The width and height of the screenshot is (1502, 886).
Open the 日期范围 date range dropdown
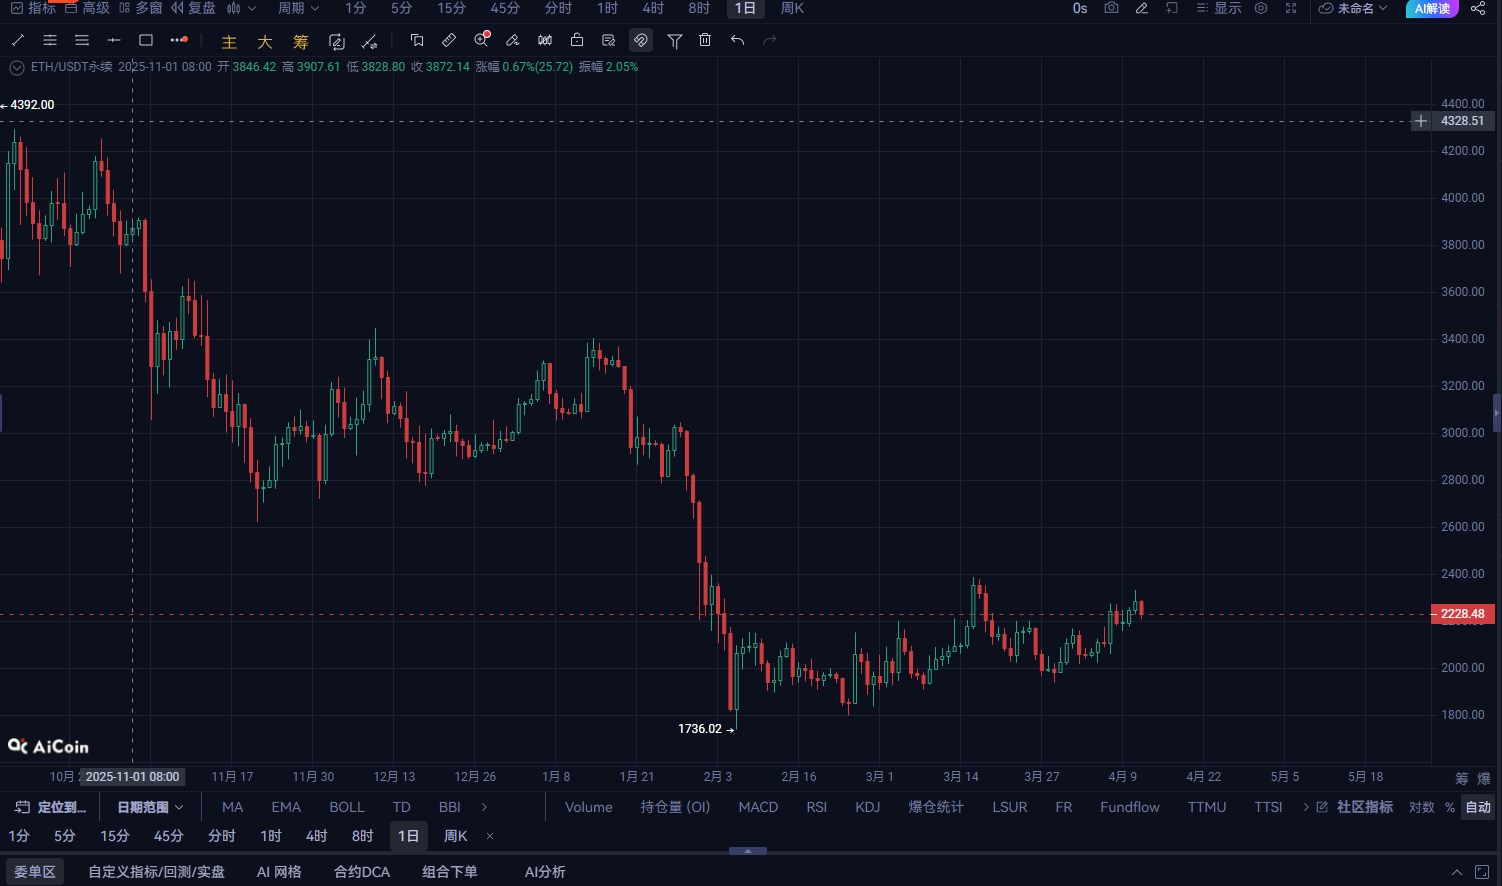click(150, 807)
